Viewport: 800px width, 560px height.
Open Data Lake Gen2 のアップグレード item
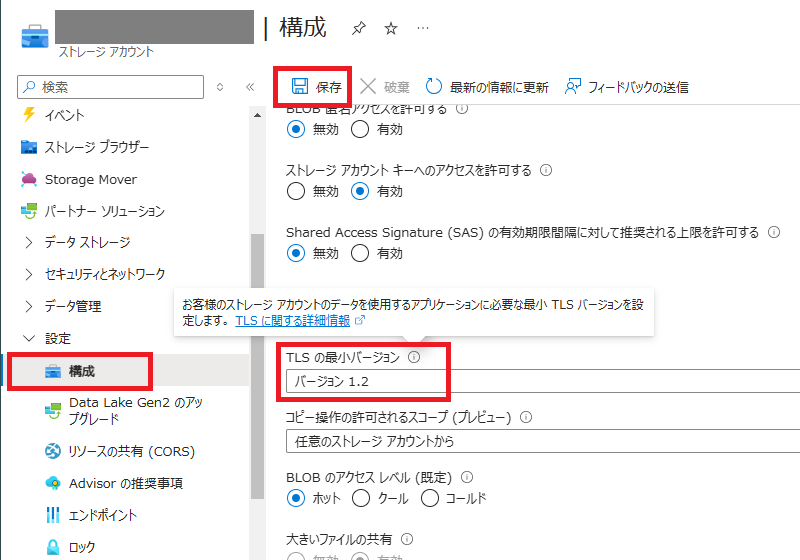[136, 411]
